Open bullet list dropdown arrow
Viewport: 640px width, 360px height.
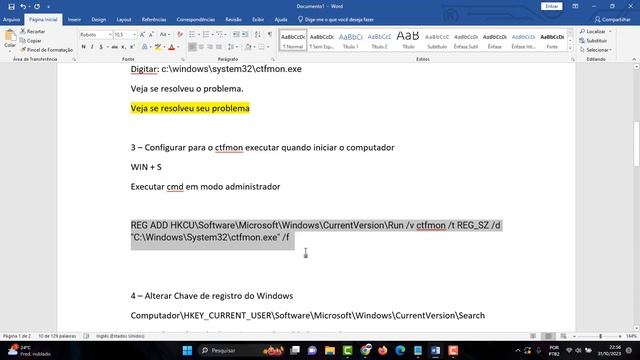click(198, 35)
